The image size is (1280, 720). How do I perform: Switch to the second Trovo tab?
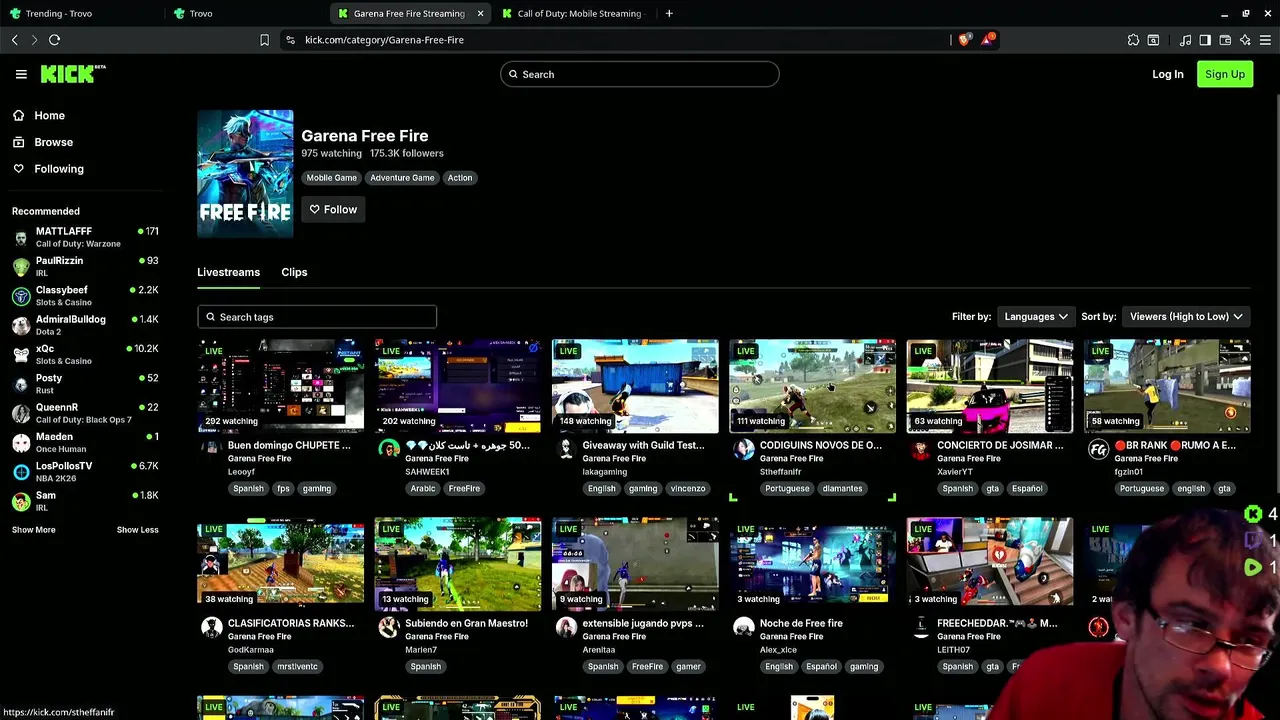click(x=246, y=13)
